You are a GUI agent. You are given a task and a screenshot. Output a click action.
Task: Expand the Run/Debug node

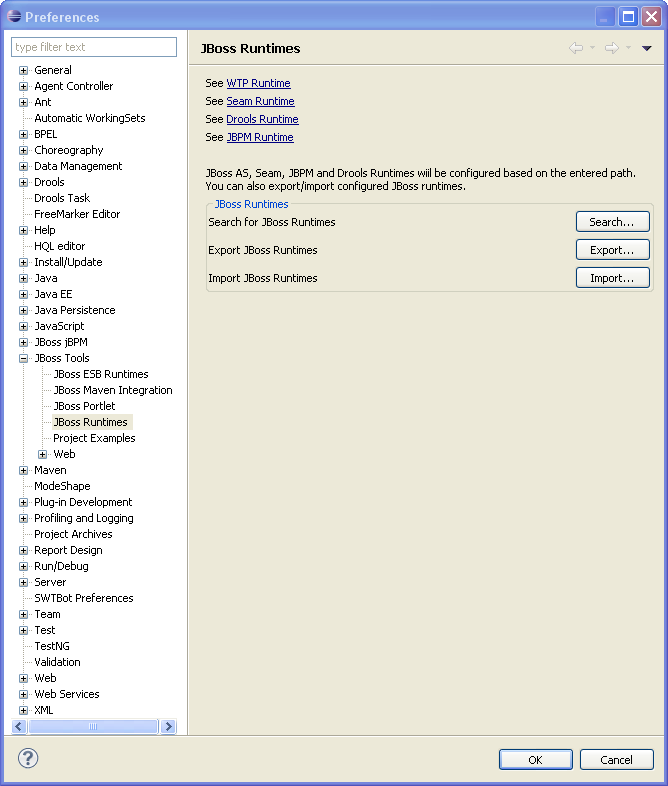23,566
